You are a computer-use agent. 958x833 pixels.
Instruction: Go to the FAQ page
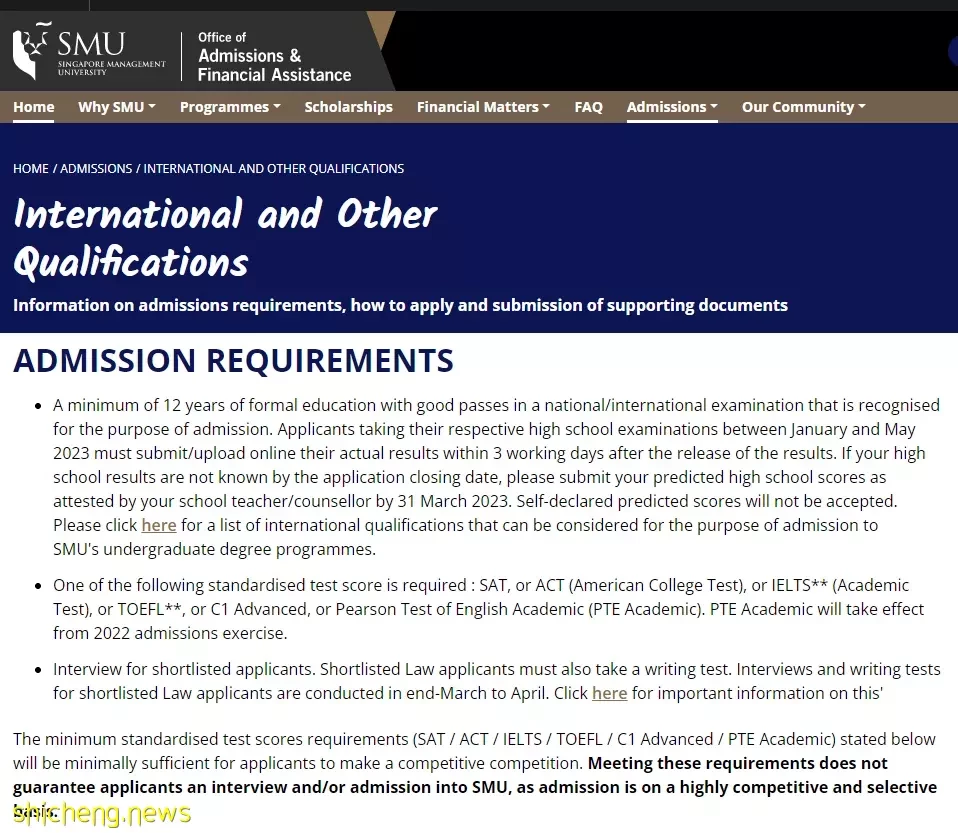click(x=588, y=107)
